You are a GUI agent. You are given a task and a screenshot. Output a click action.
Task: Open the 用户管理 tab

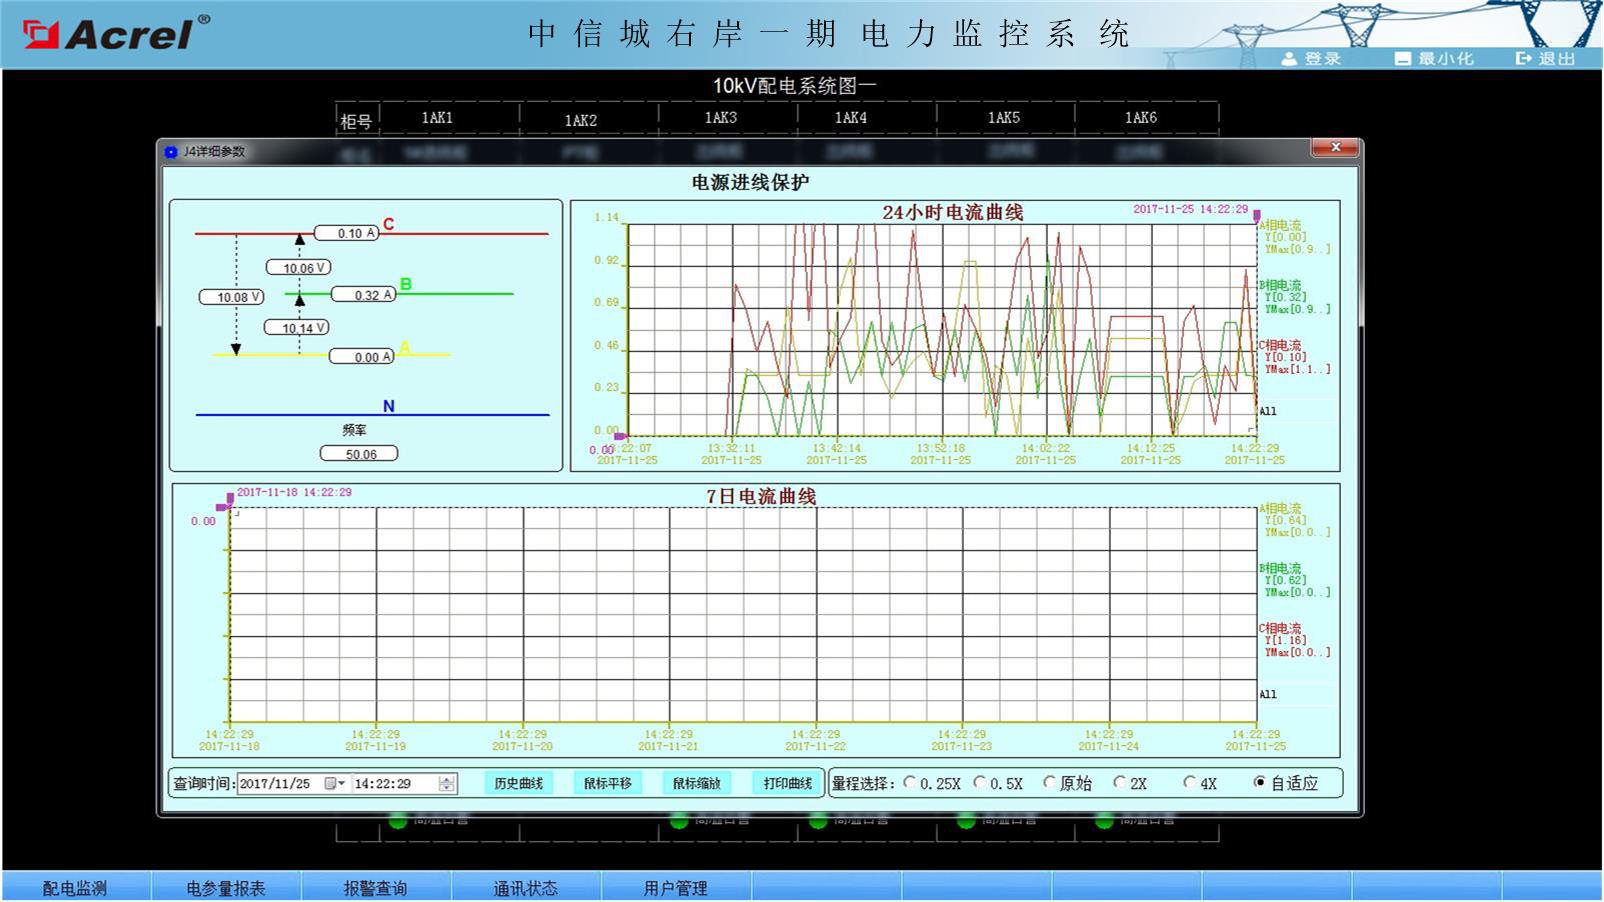[x=676, y=887]
